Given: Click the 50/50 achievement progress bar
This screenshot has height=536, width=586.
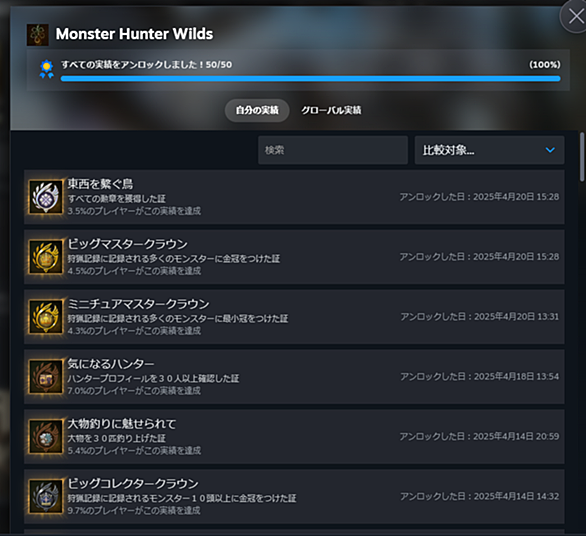Looking at the screenshot, I should pyautogui.click(x=310, y=78).
